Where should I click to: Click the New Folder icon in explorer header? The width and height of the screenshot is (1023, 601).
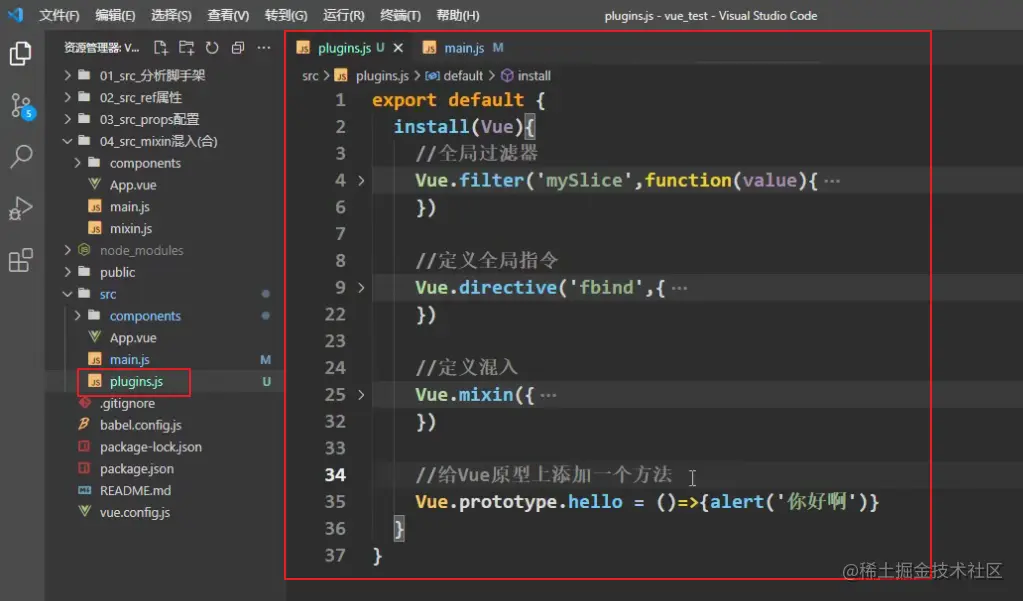(x=187, y=48)
